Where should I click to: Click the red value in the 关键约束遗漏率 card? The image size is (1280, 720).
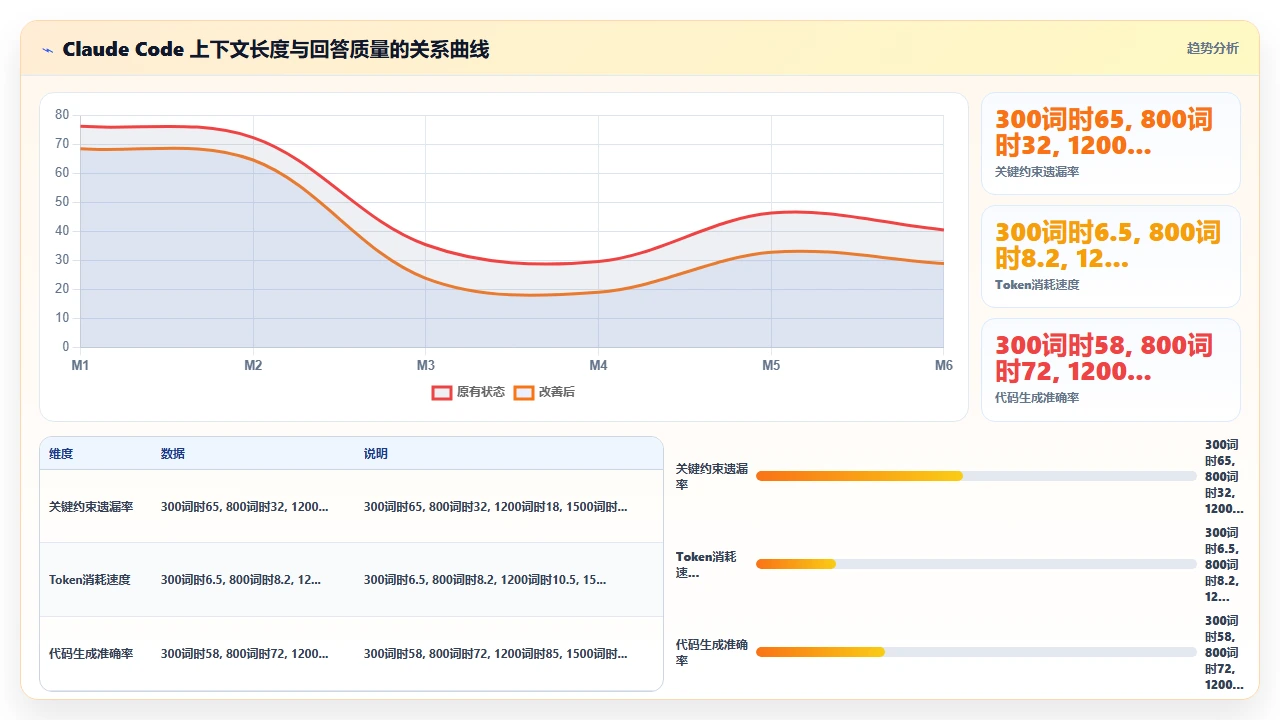(x=1104, y=133)
